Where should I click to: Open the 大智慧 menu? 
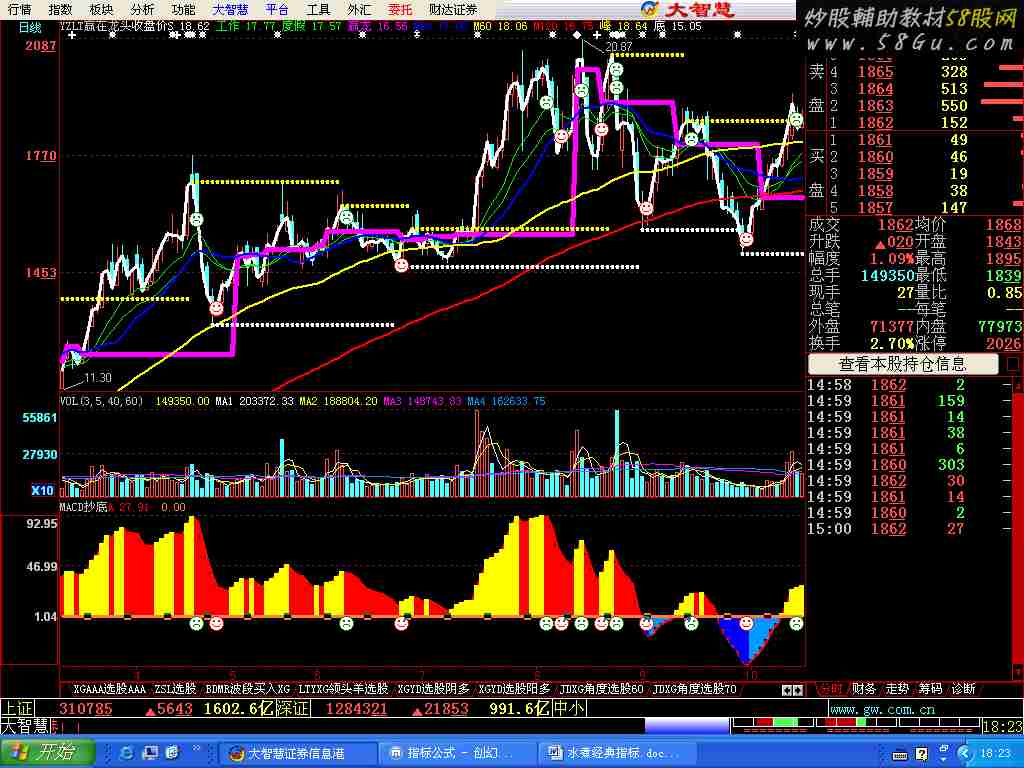coord(231,9)
